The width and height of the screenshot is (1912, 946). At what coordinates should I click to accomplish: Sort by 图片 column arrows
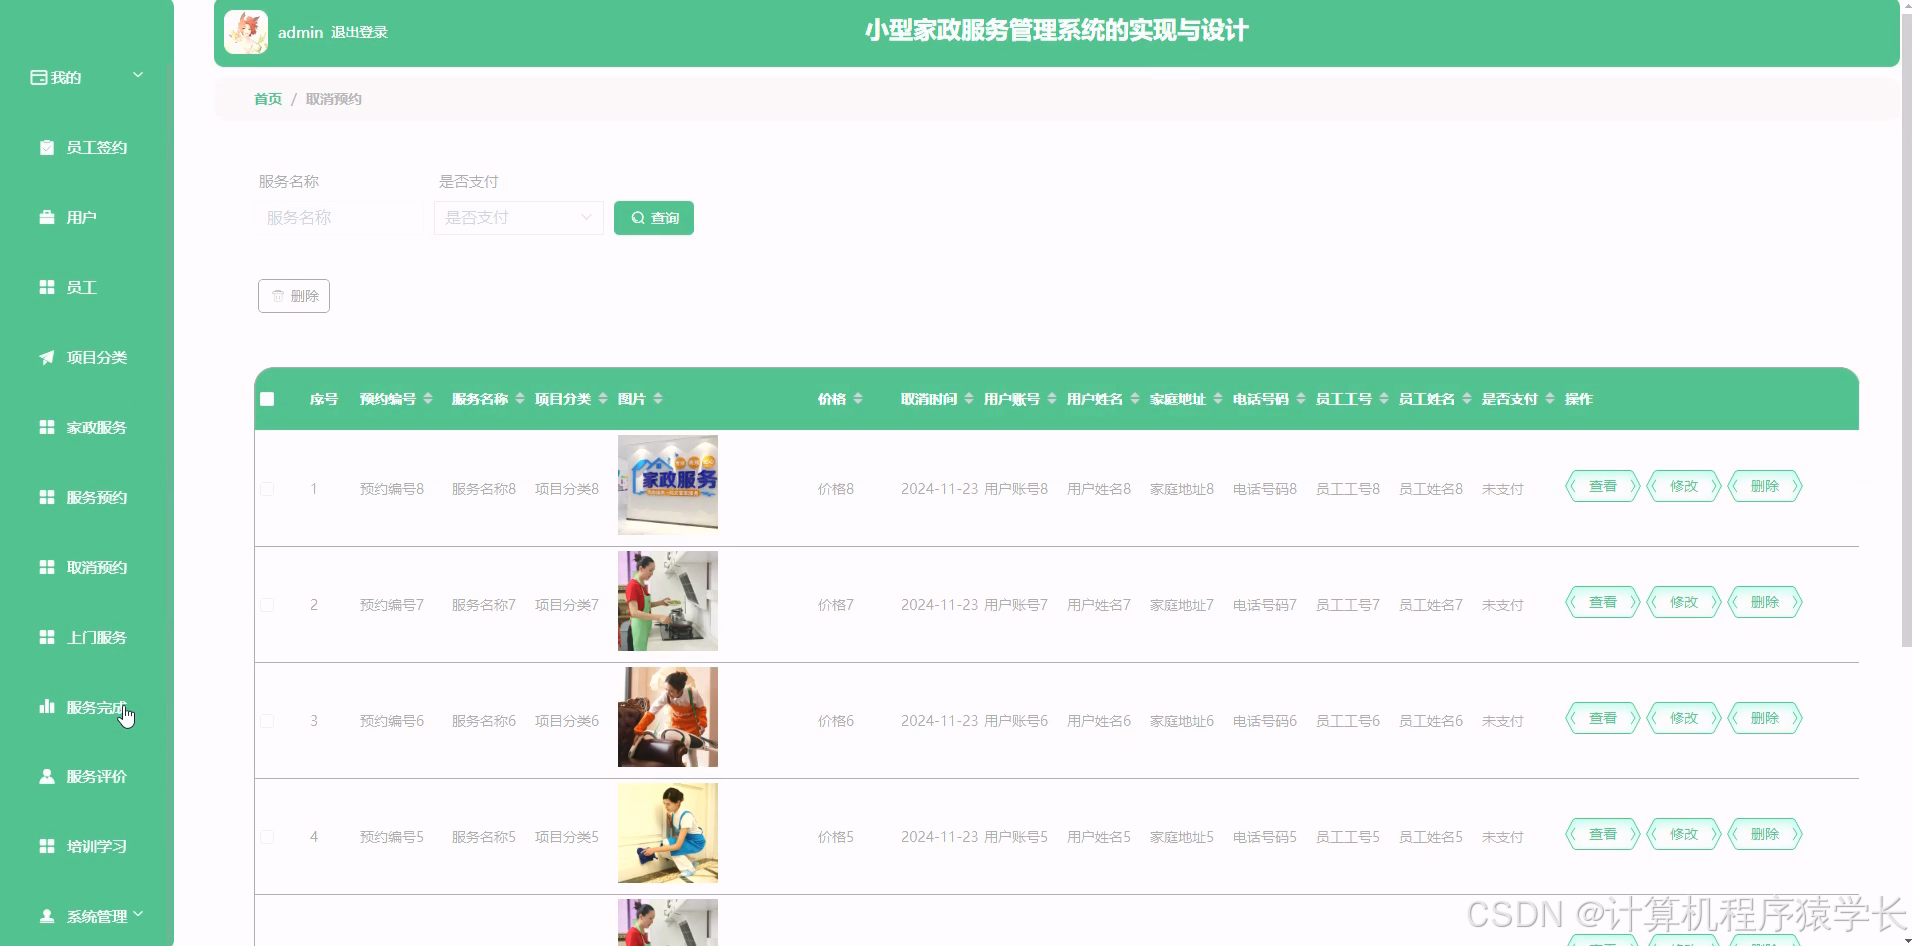[658, 398]
